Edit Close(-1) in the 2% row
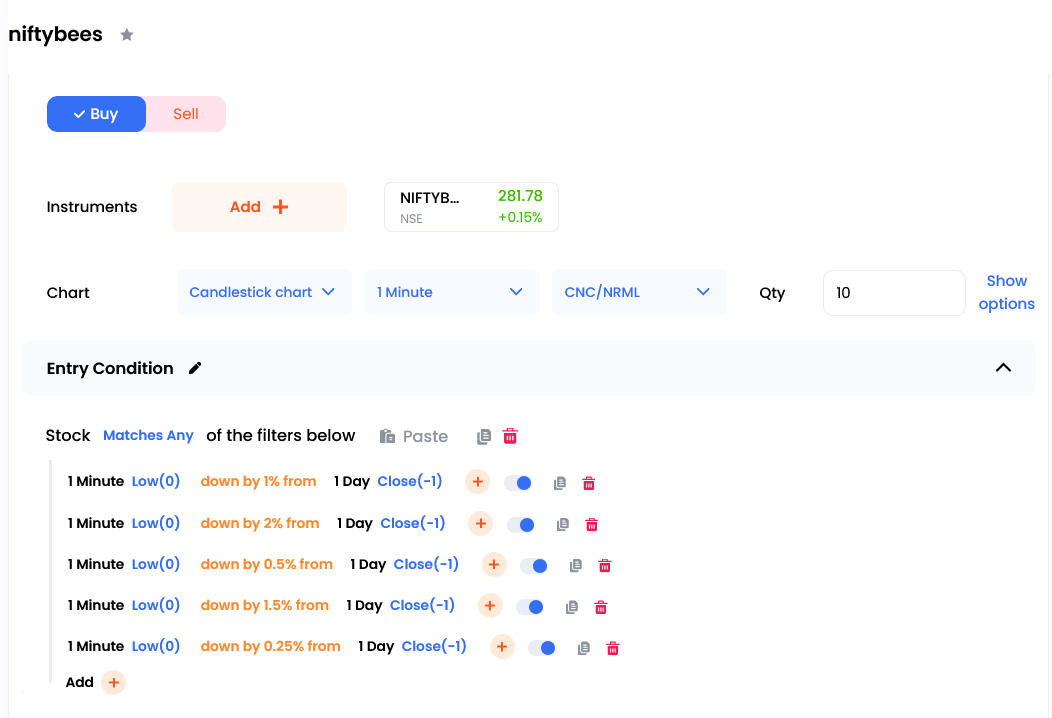 pos(413,523)
